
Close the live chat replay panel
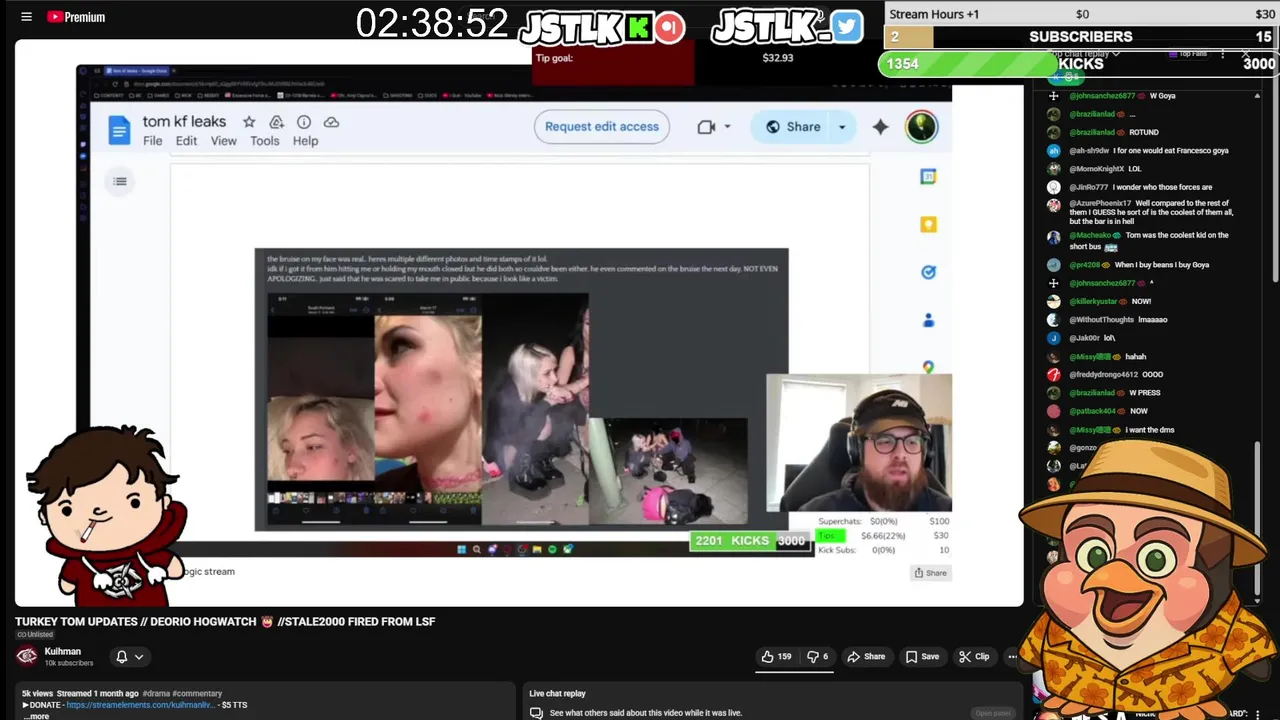coord(1246,54)
